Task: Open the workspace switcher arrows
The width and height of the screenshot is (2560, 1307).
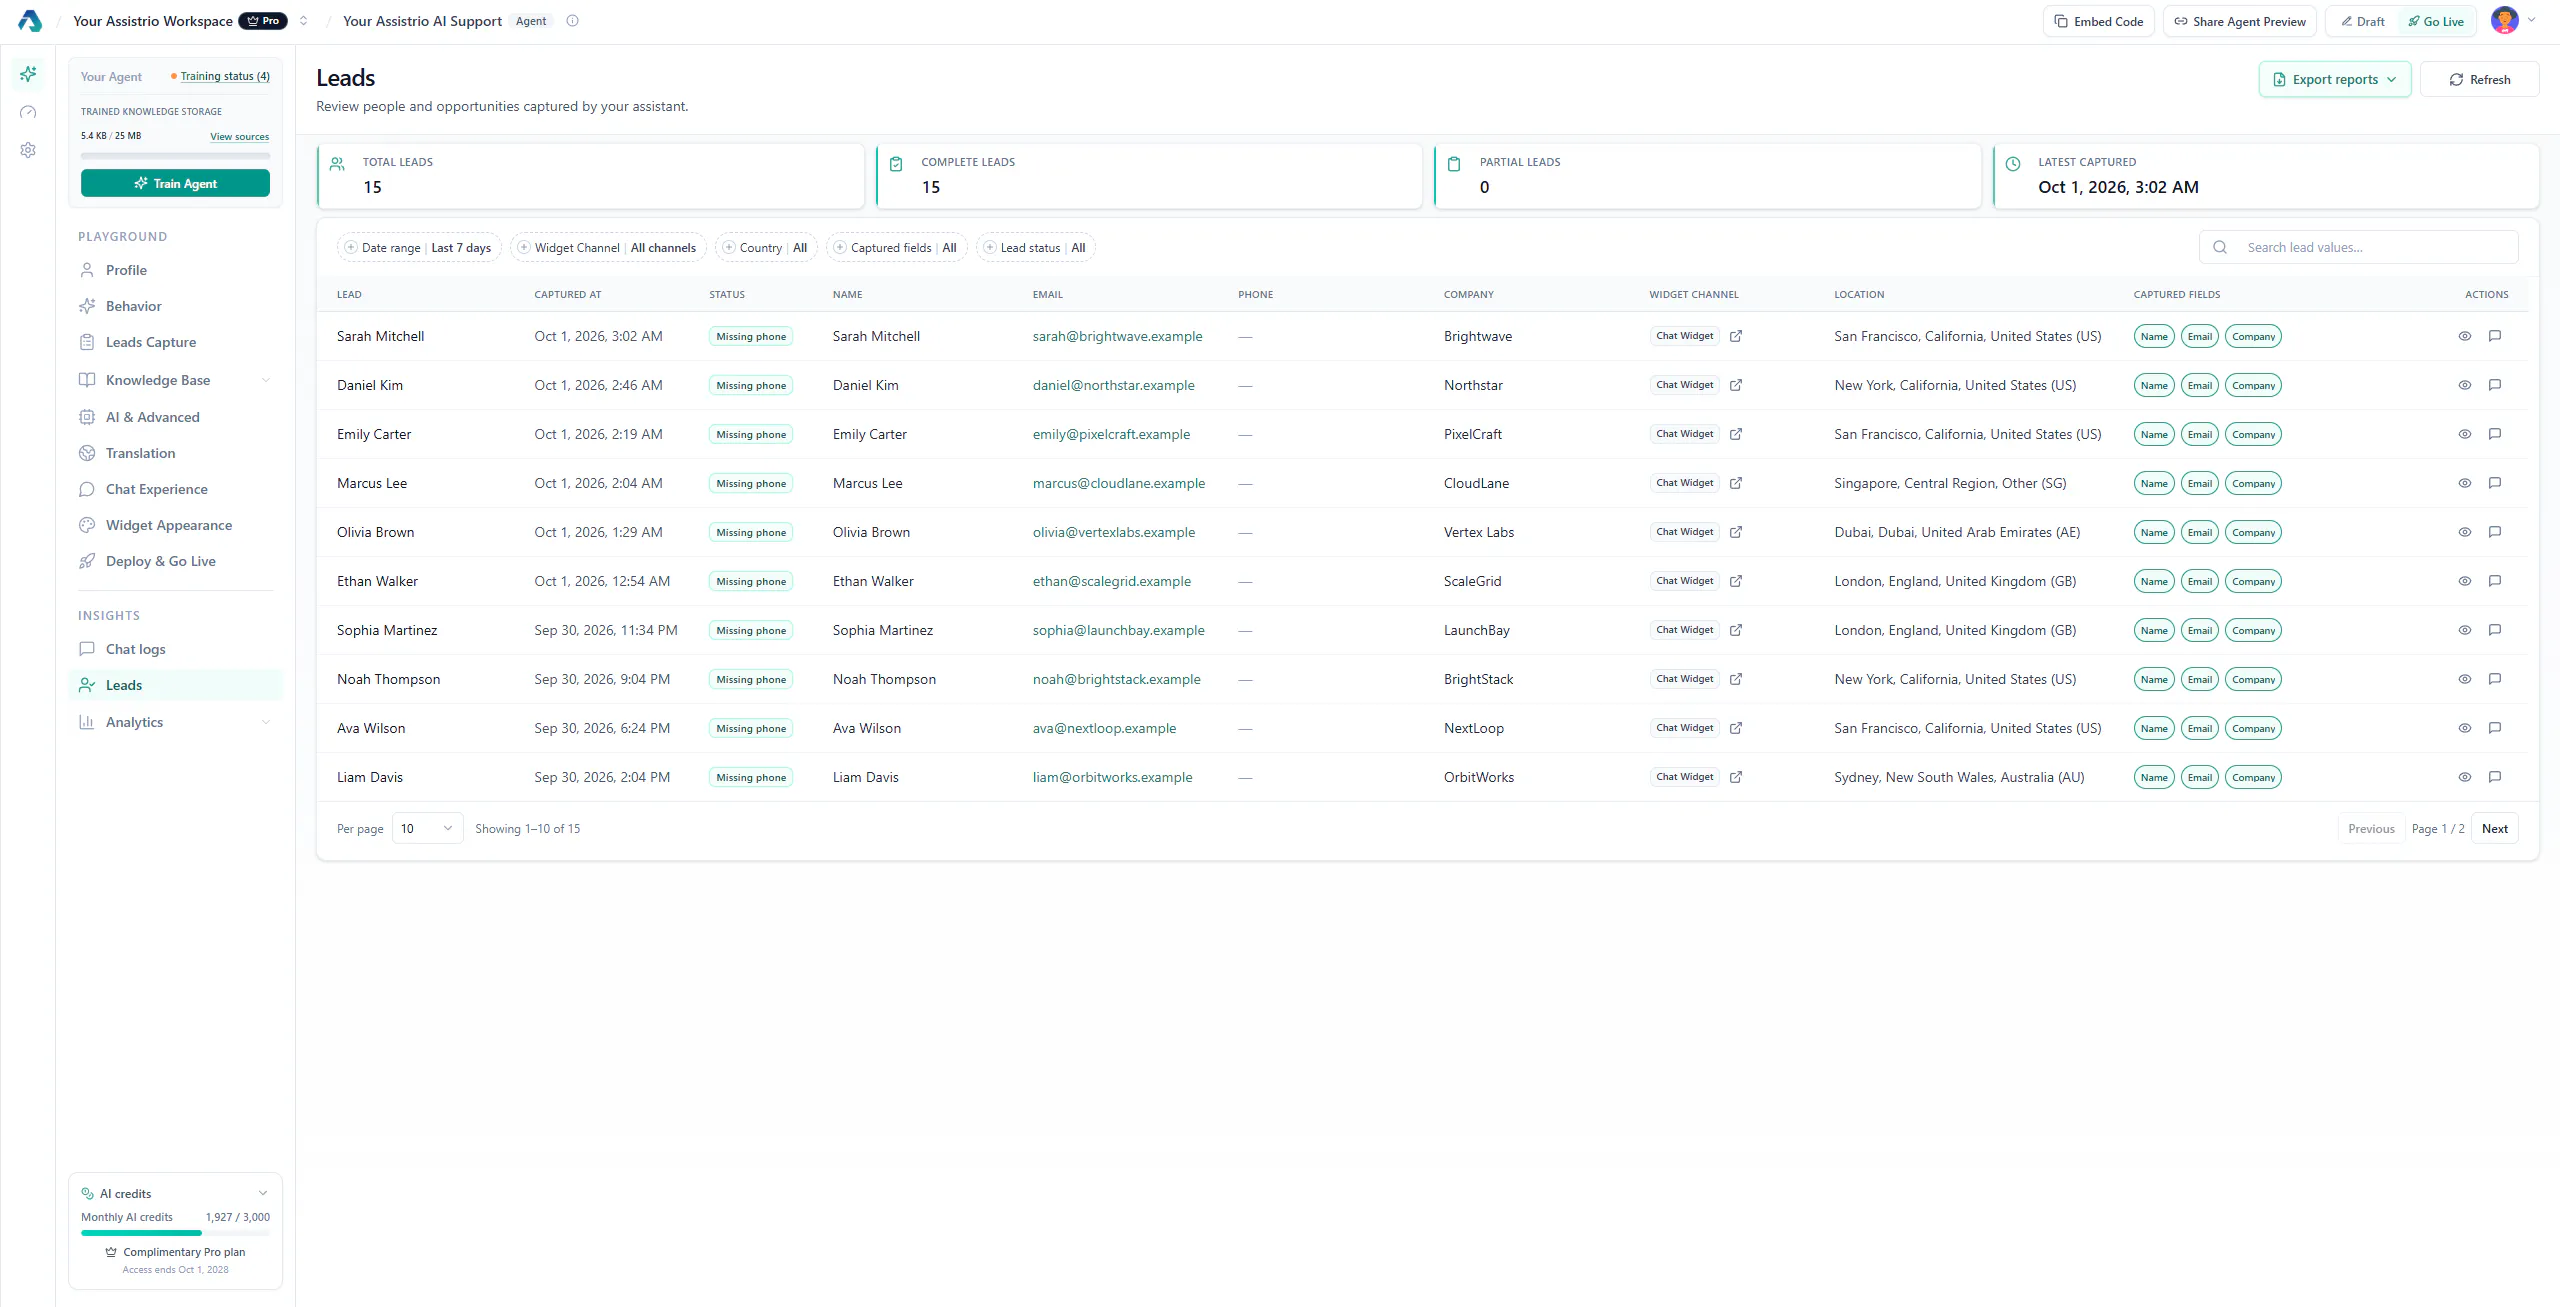Action: [303, 21]
